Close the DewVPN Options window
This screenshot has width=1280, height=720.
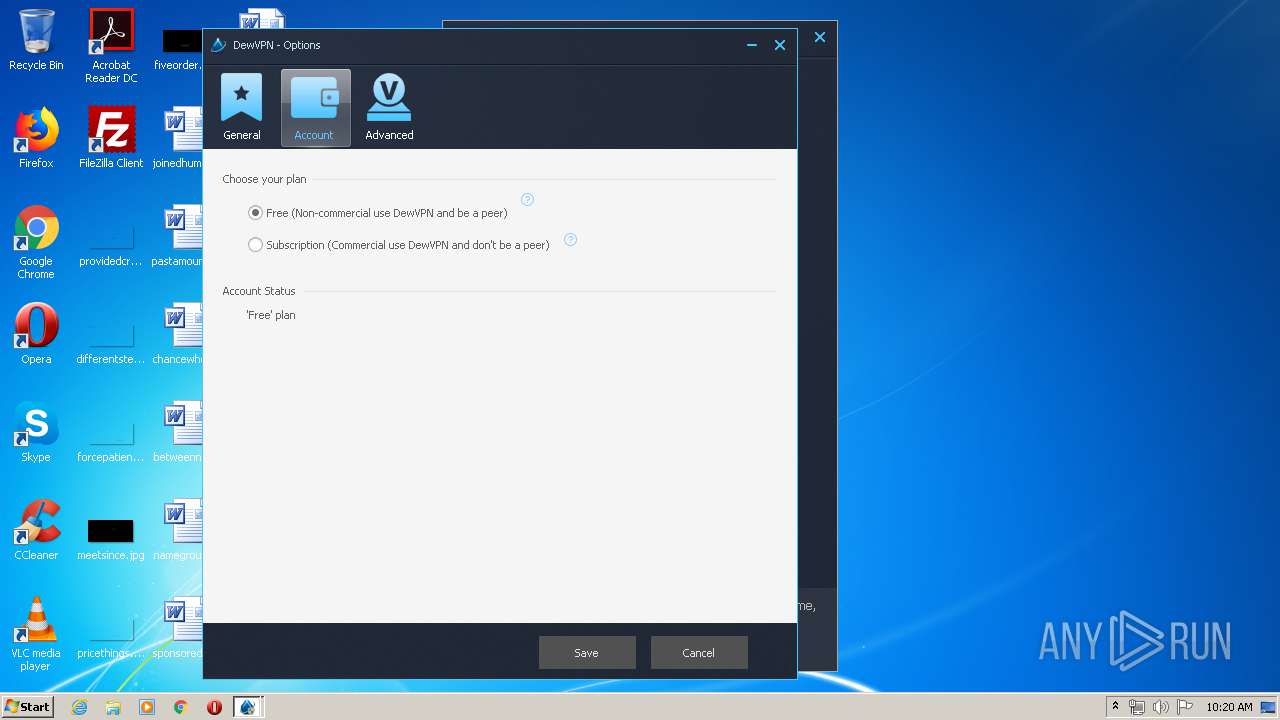(780, 45)
